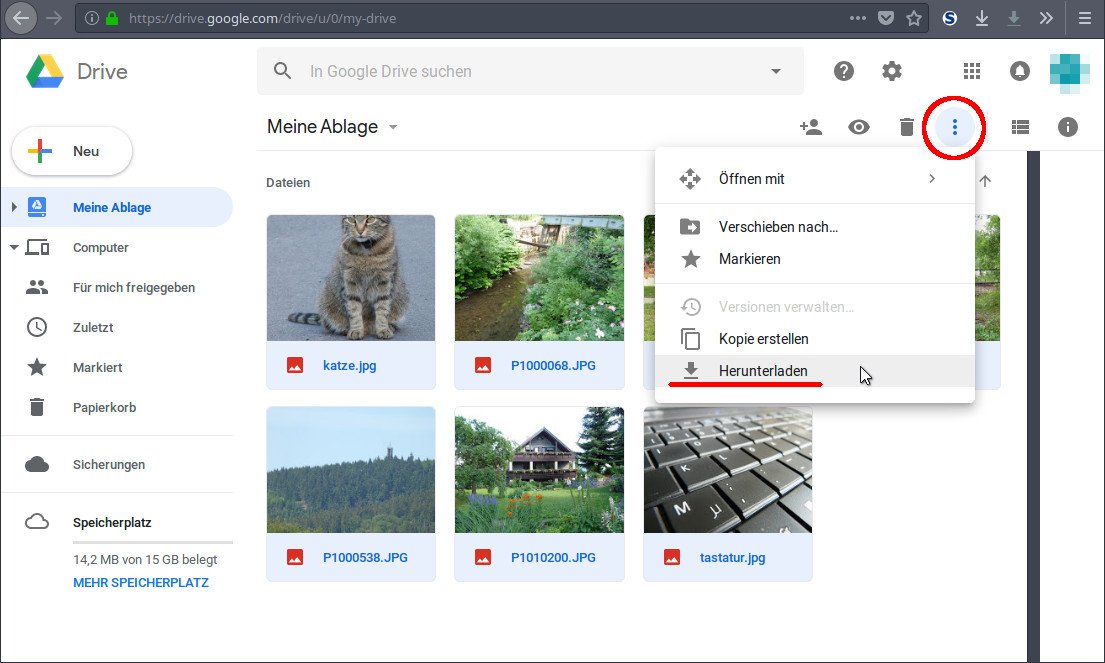The width and height of the screenshot is (1105, 663).
Task: Expand the Computer section in sidebar
Action: pyautogui.click(x=15, y=247)
